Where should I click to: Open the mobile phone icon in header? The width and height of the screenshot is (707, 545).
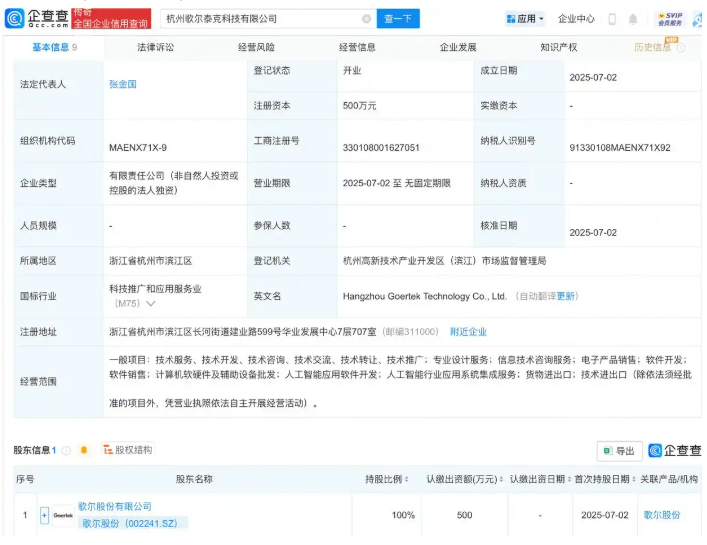coord(612,19)
